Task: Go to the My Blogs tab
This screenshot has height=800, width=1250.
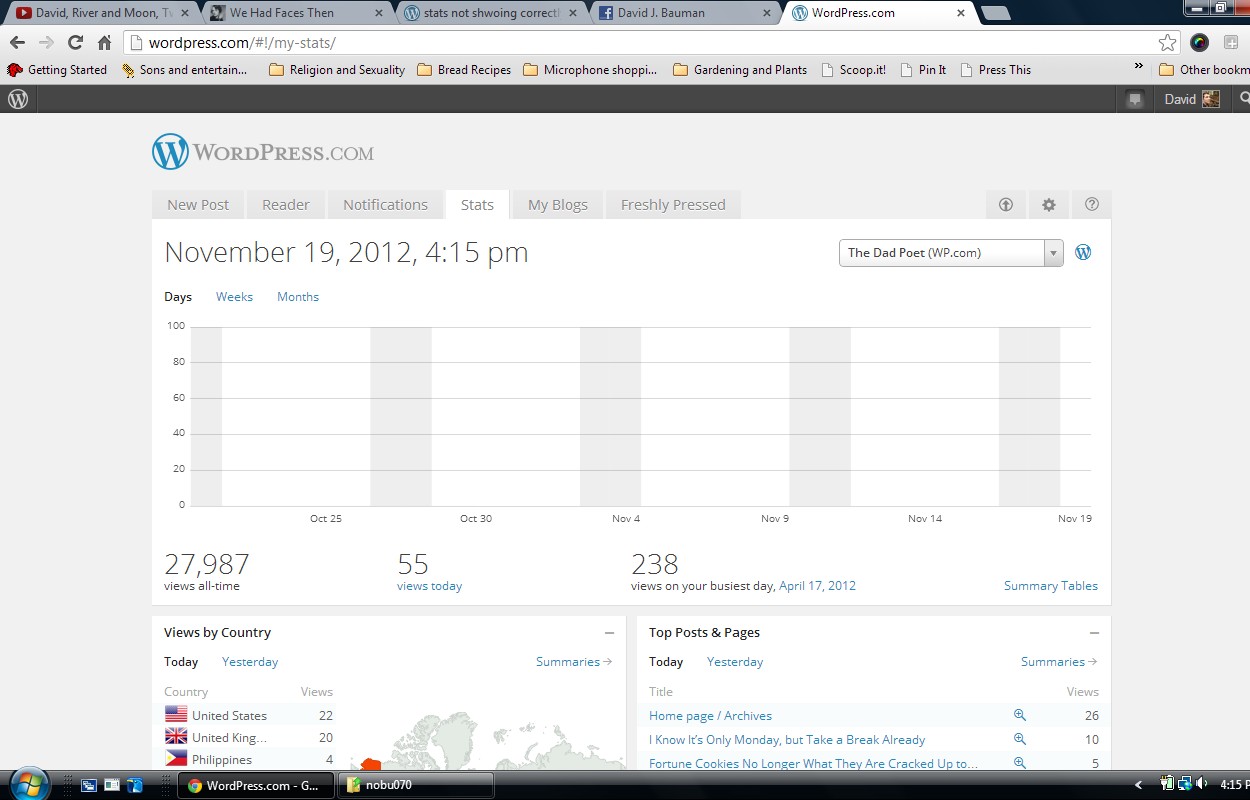Action: (558, 204)
